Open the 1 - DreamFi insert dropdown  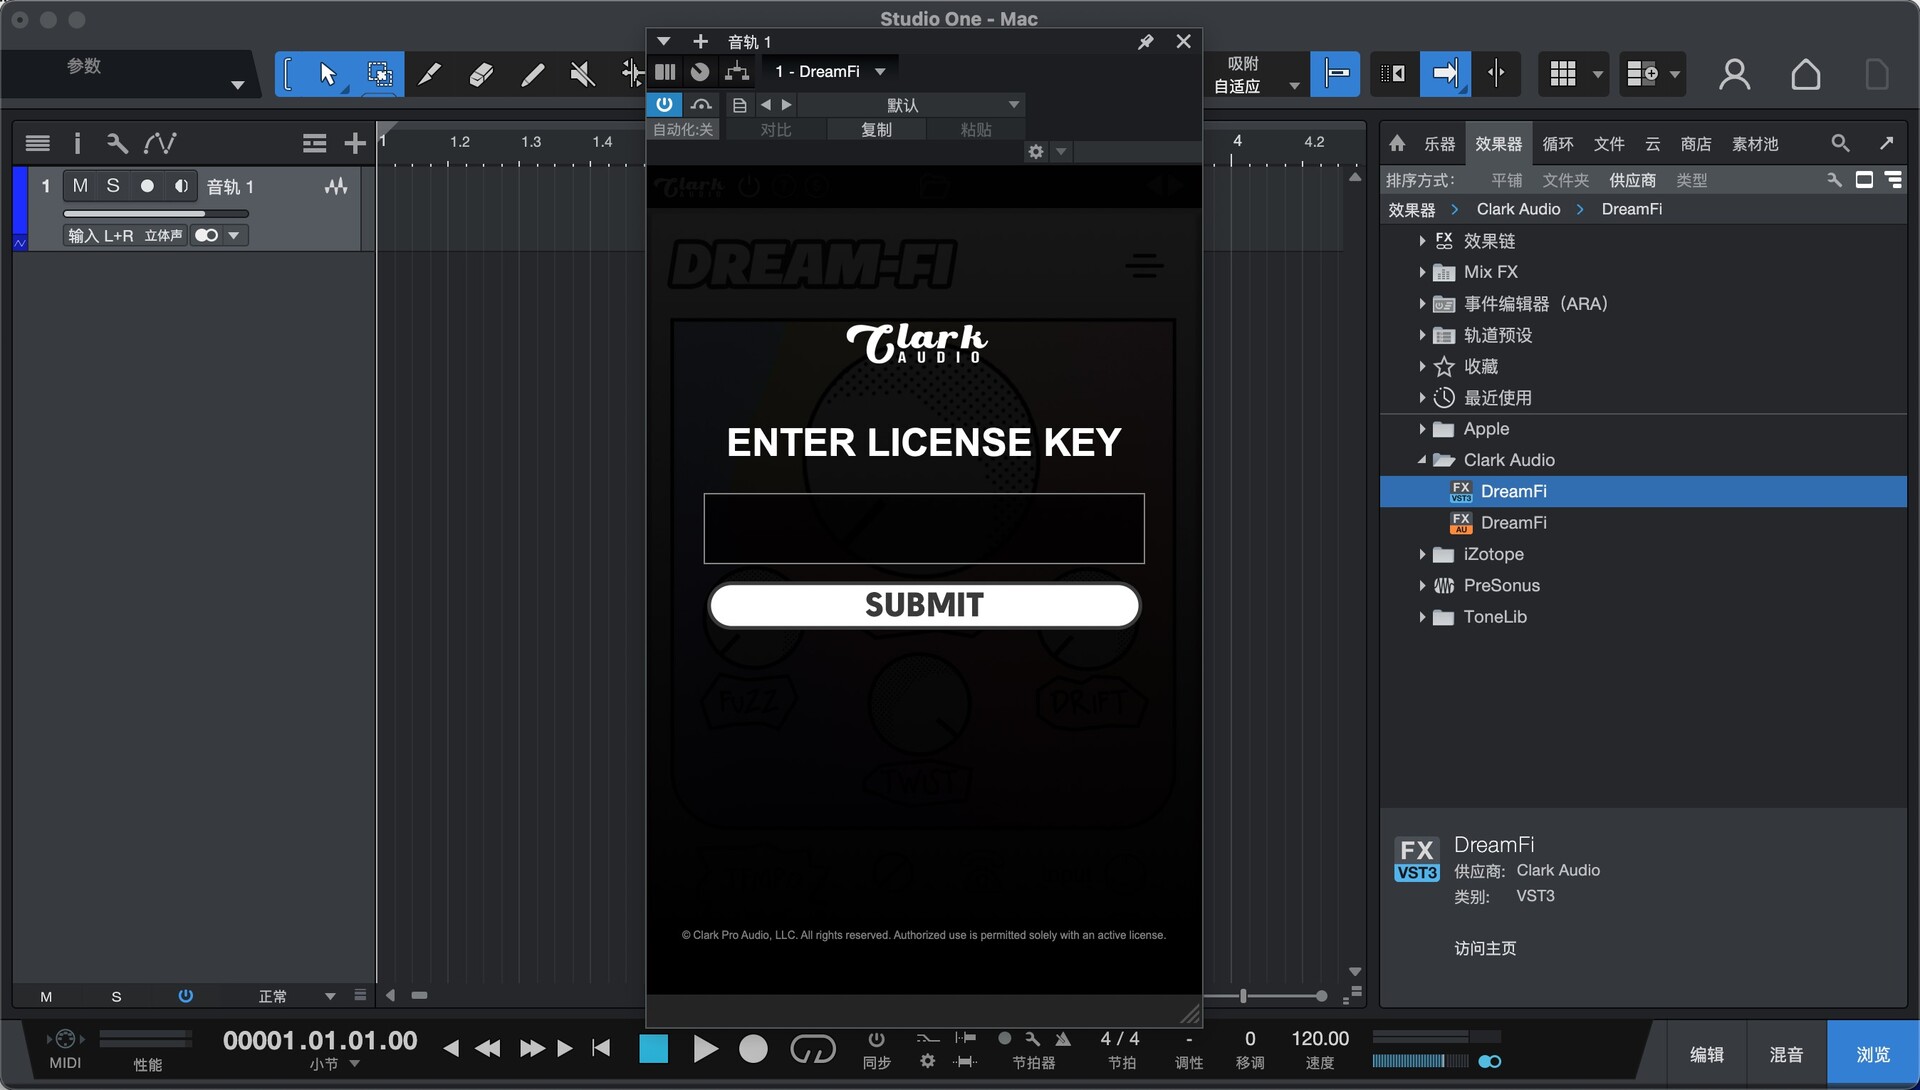(x=830, y=71)
